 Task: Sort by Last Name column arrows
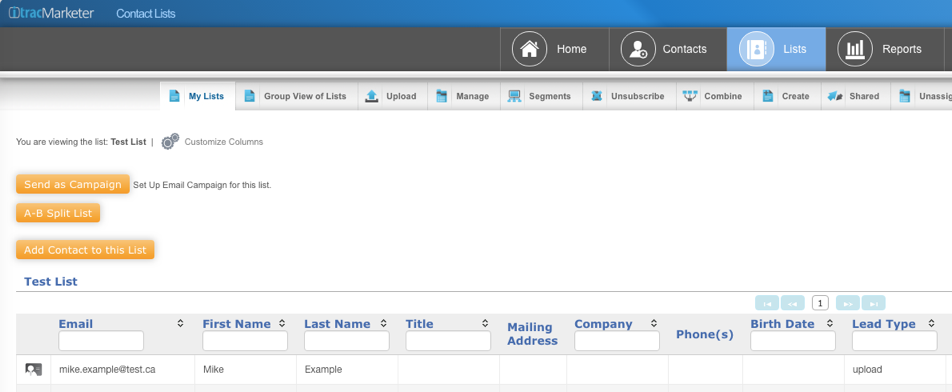[x=383, y=323]
